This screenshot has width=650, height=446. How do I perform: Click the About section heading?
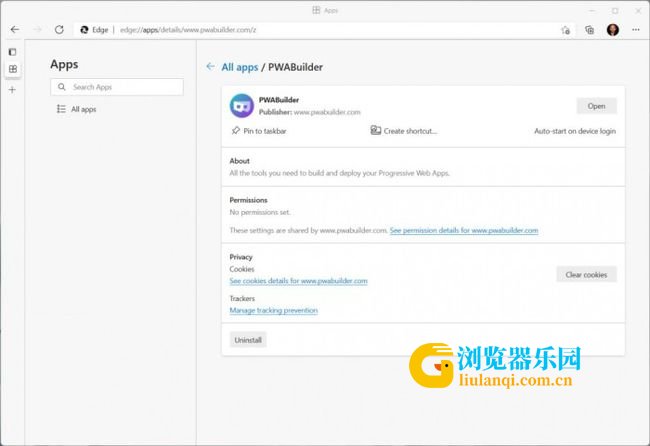pyautogui.click(x=240, y=161)
